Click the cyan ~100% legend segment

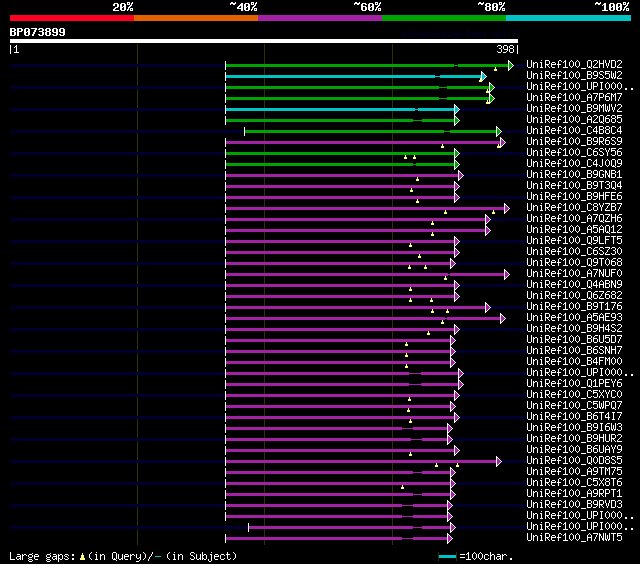[x=569, y=18]
